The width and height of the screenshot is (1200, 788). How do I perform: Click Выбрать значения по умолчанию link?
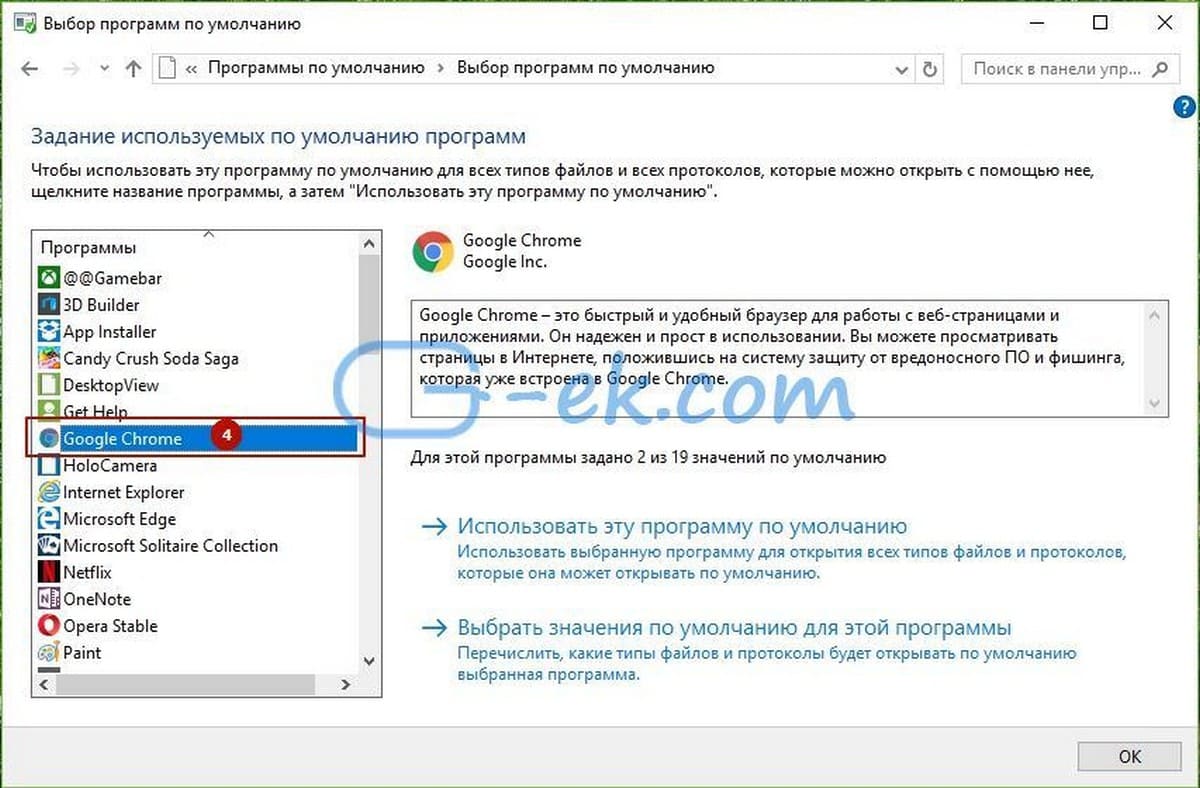coord(734,628)
